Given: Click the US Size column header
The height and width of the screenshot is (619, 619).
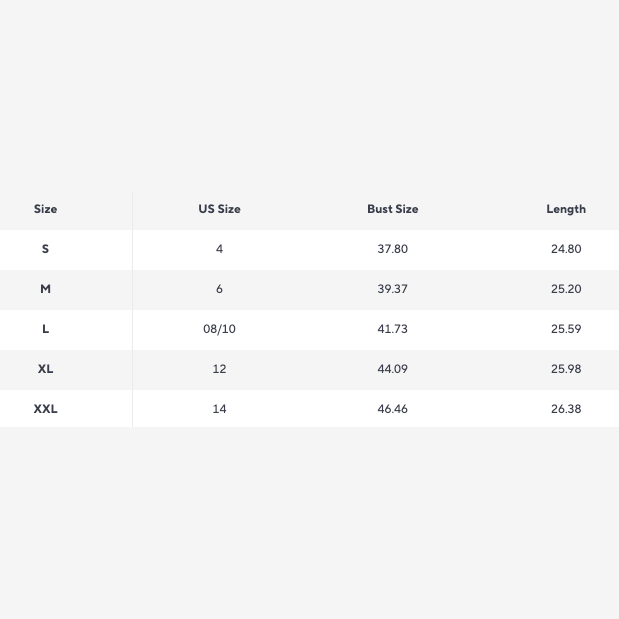Looking at the screenshot, I should 219,209.
